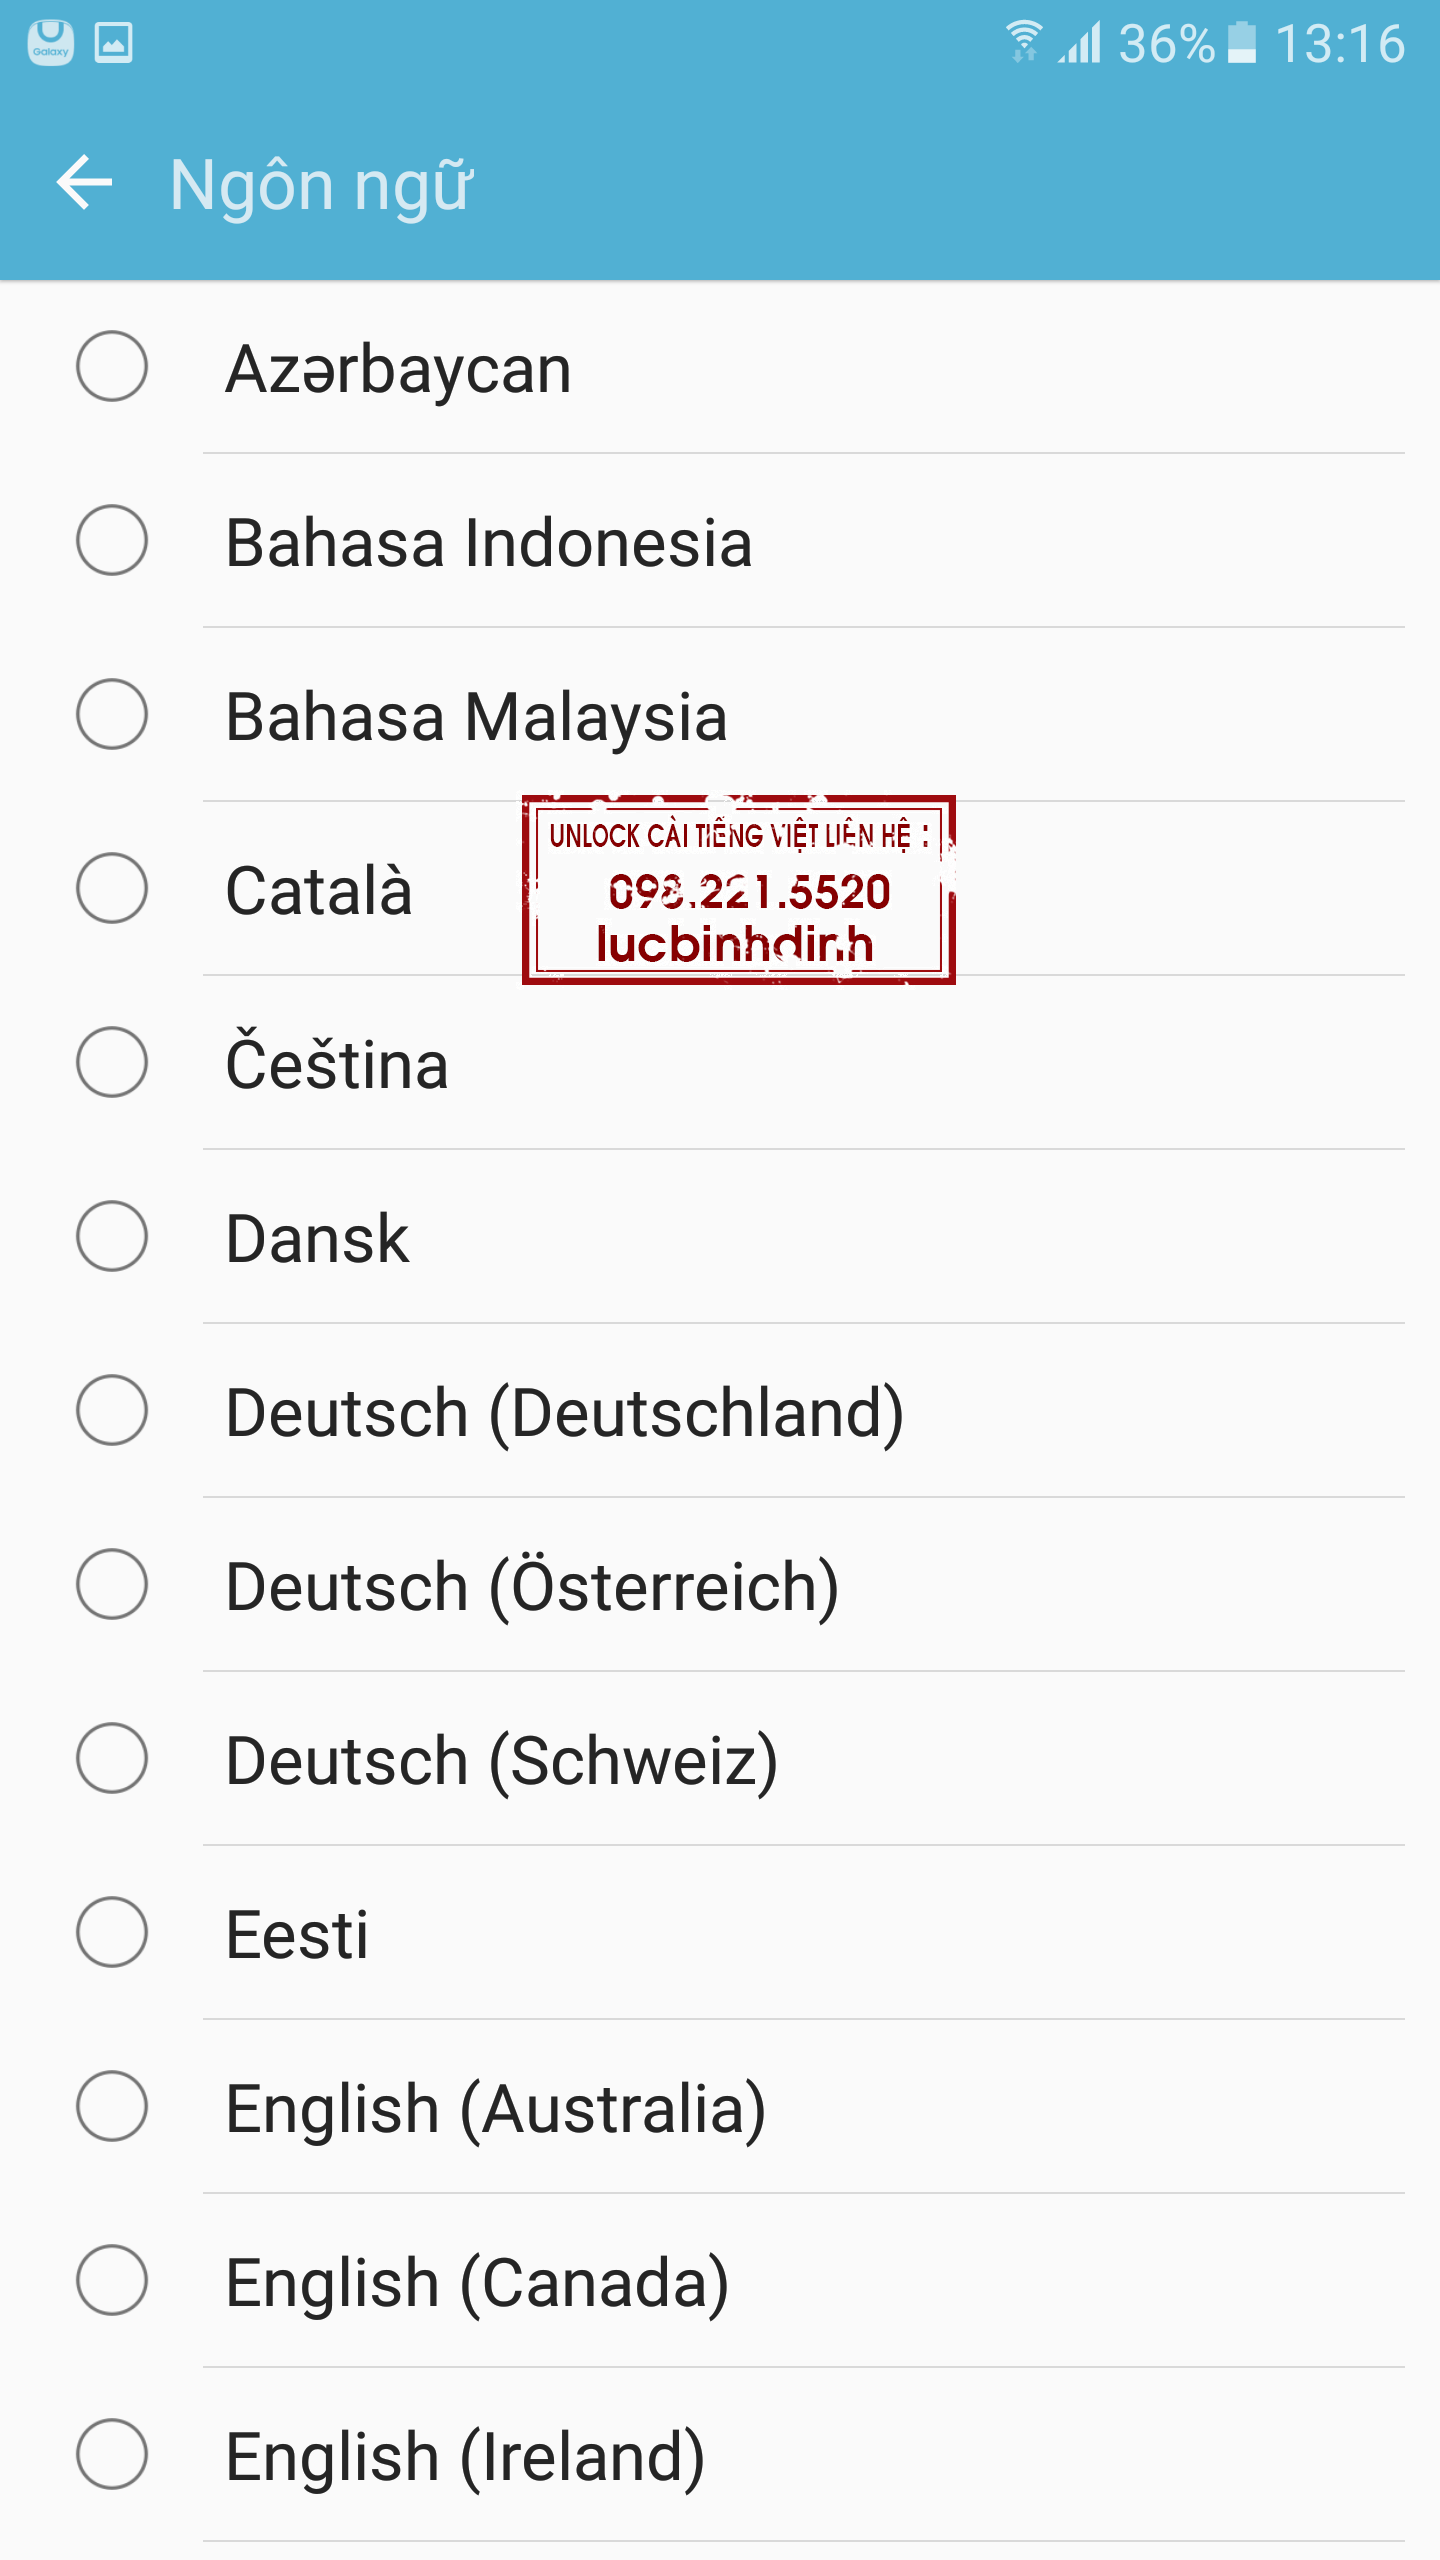
Task: Tap the red unlock contact stamp
Action: pyautogui.click(x=738, y=890)
